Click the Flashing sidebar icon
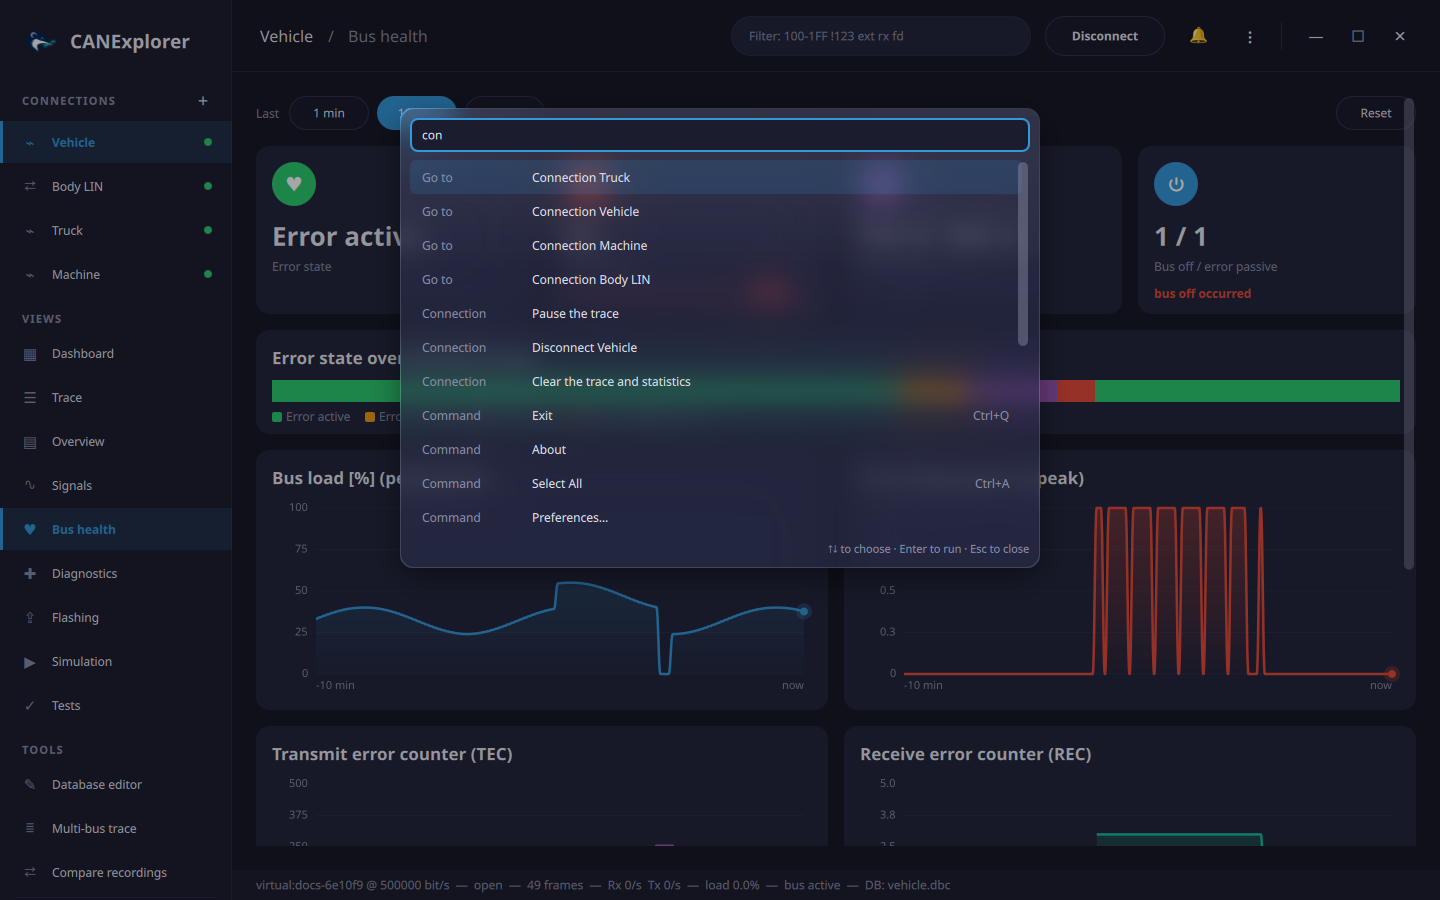Image resolution: width=1440 pixels, height=900 pixels. point(30,618)
